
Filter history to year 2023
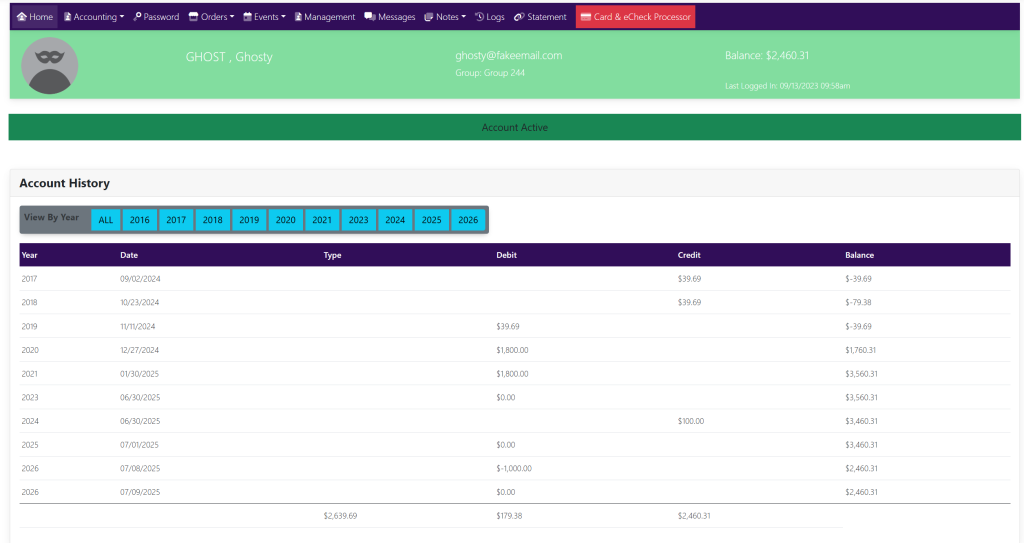358,220
